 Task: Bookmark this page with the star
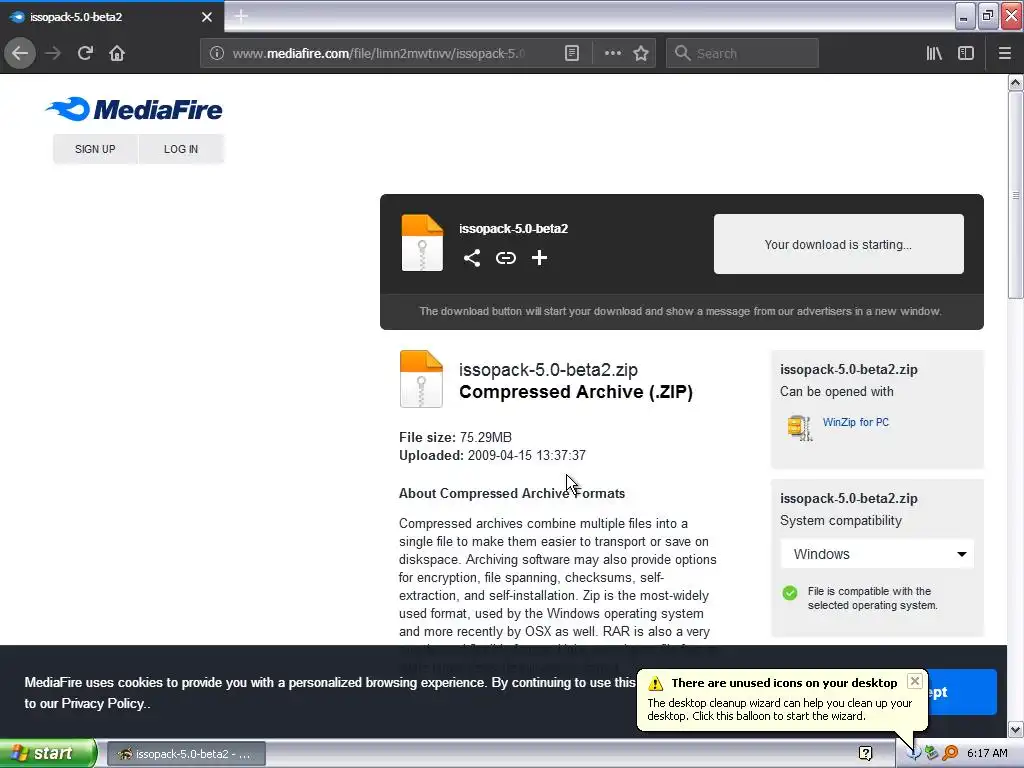[641, 53]
